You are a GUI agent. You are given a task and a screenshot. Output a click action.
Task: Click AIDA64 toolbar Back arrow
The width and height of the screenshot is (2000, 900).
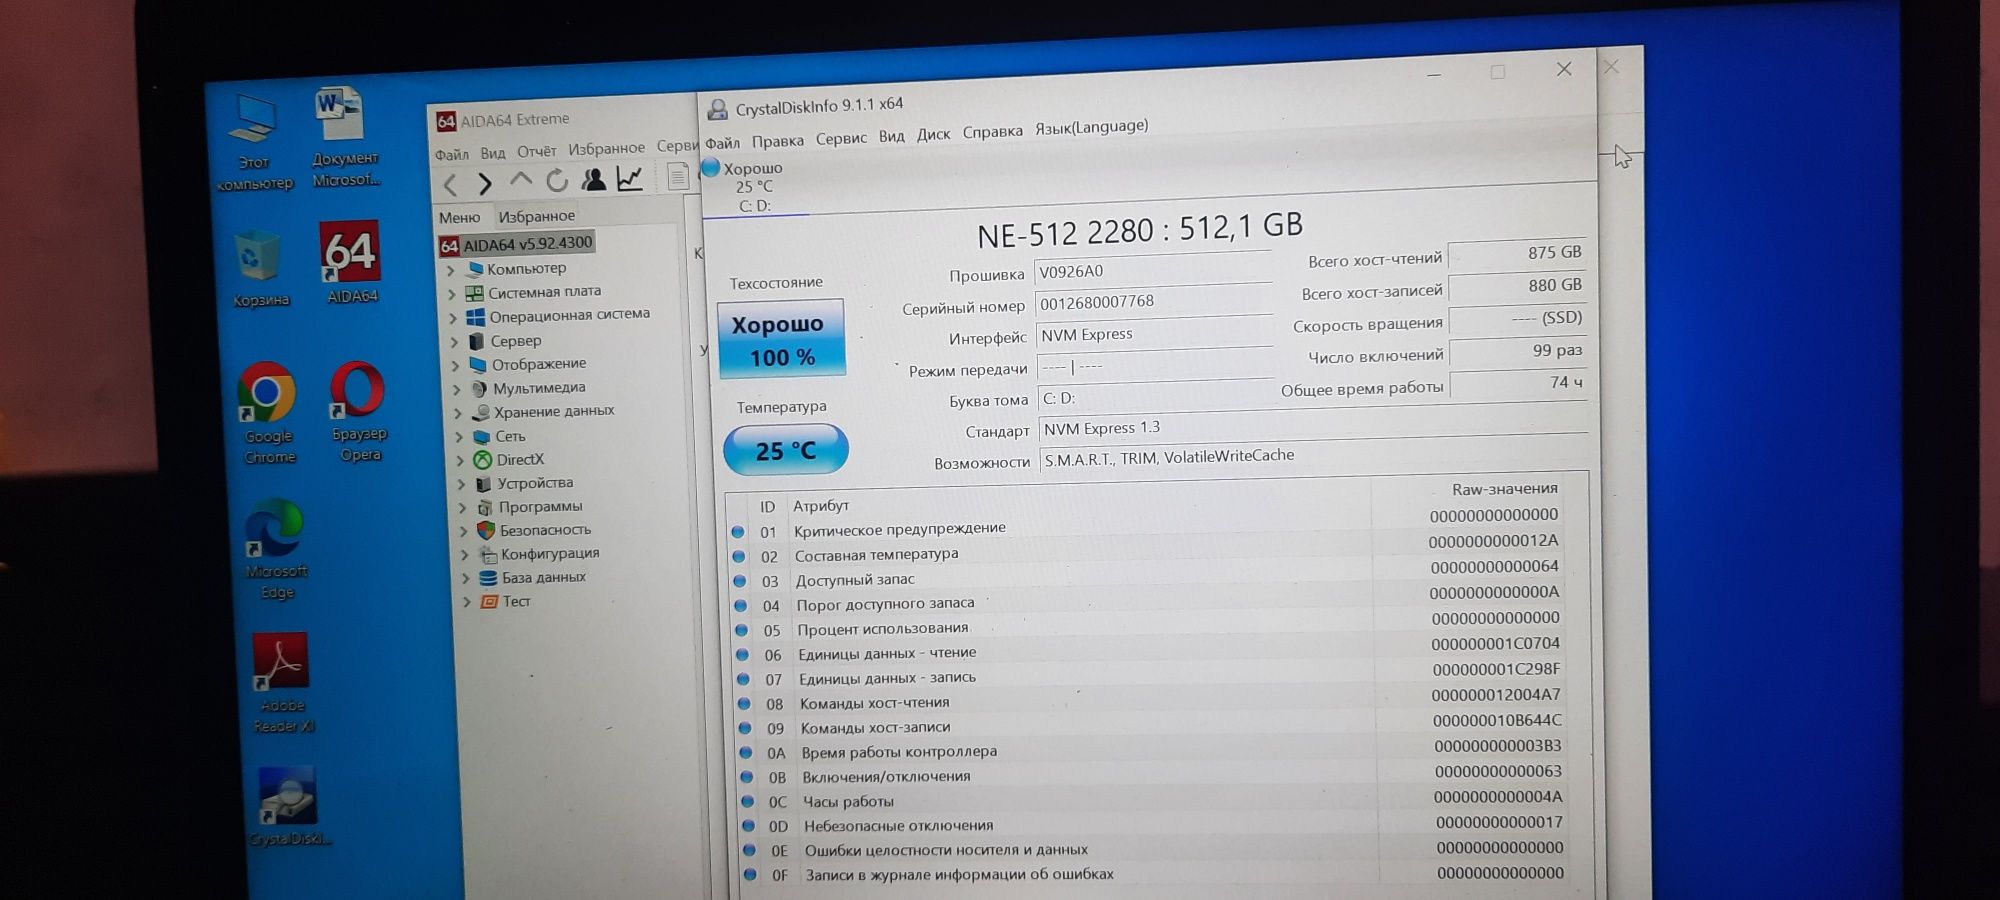[450, 184]
